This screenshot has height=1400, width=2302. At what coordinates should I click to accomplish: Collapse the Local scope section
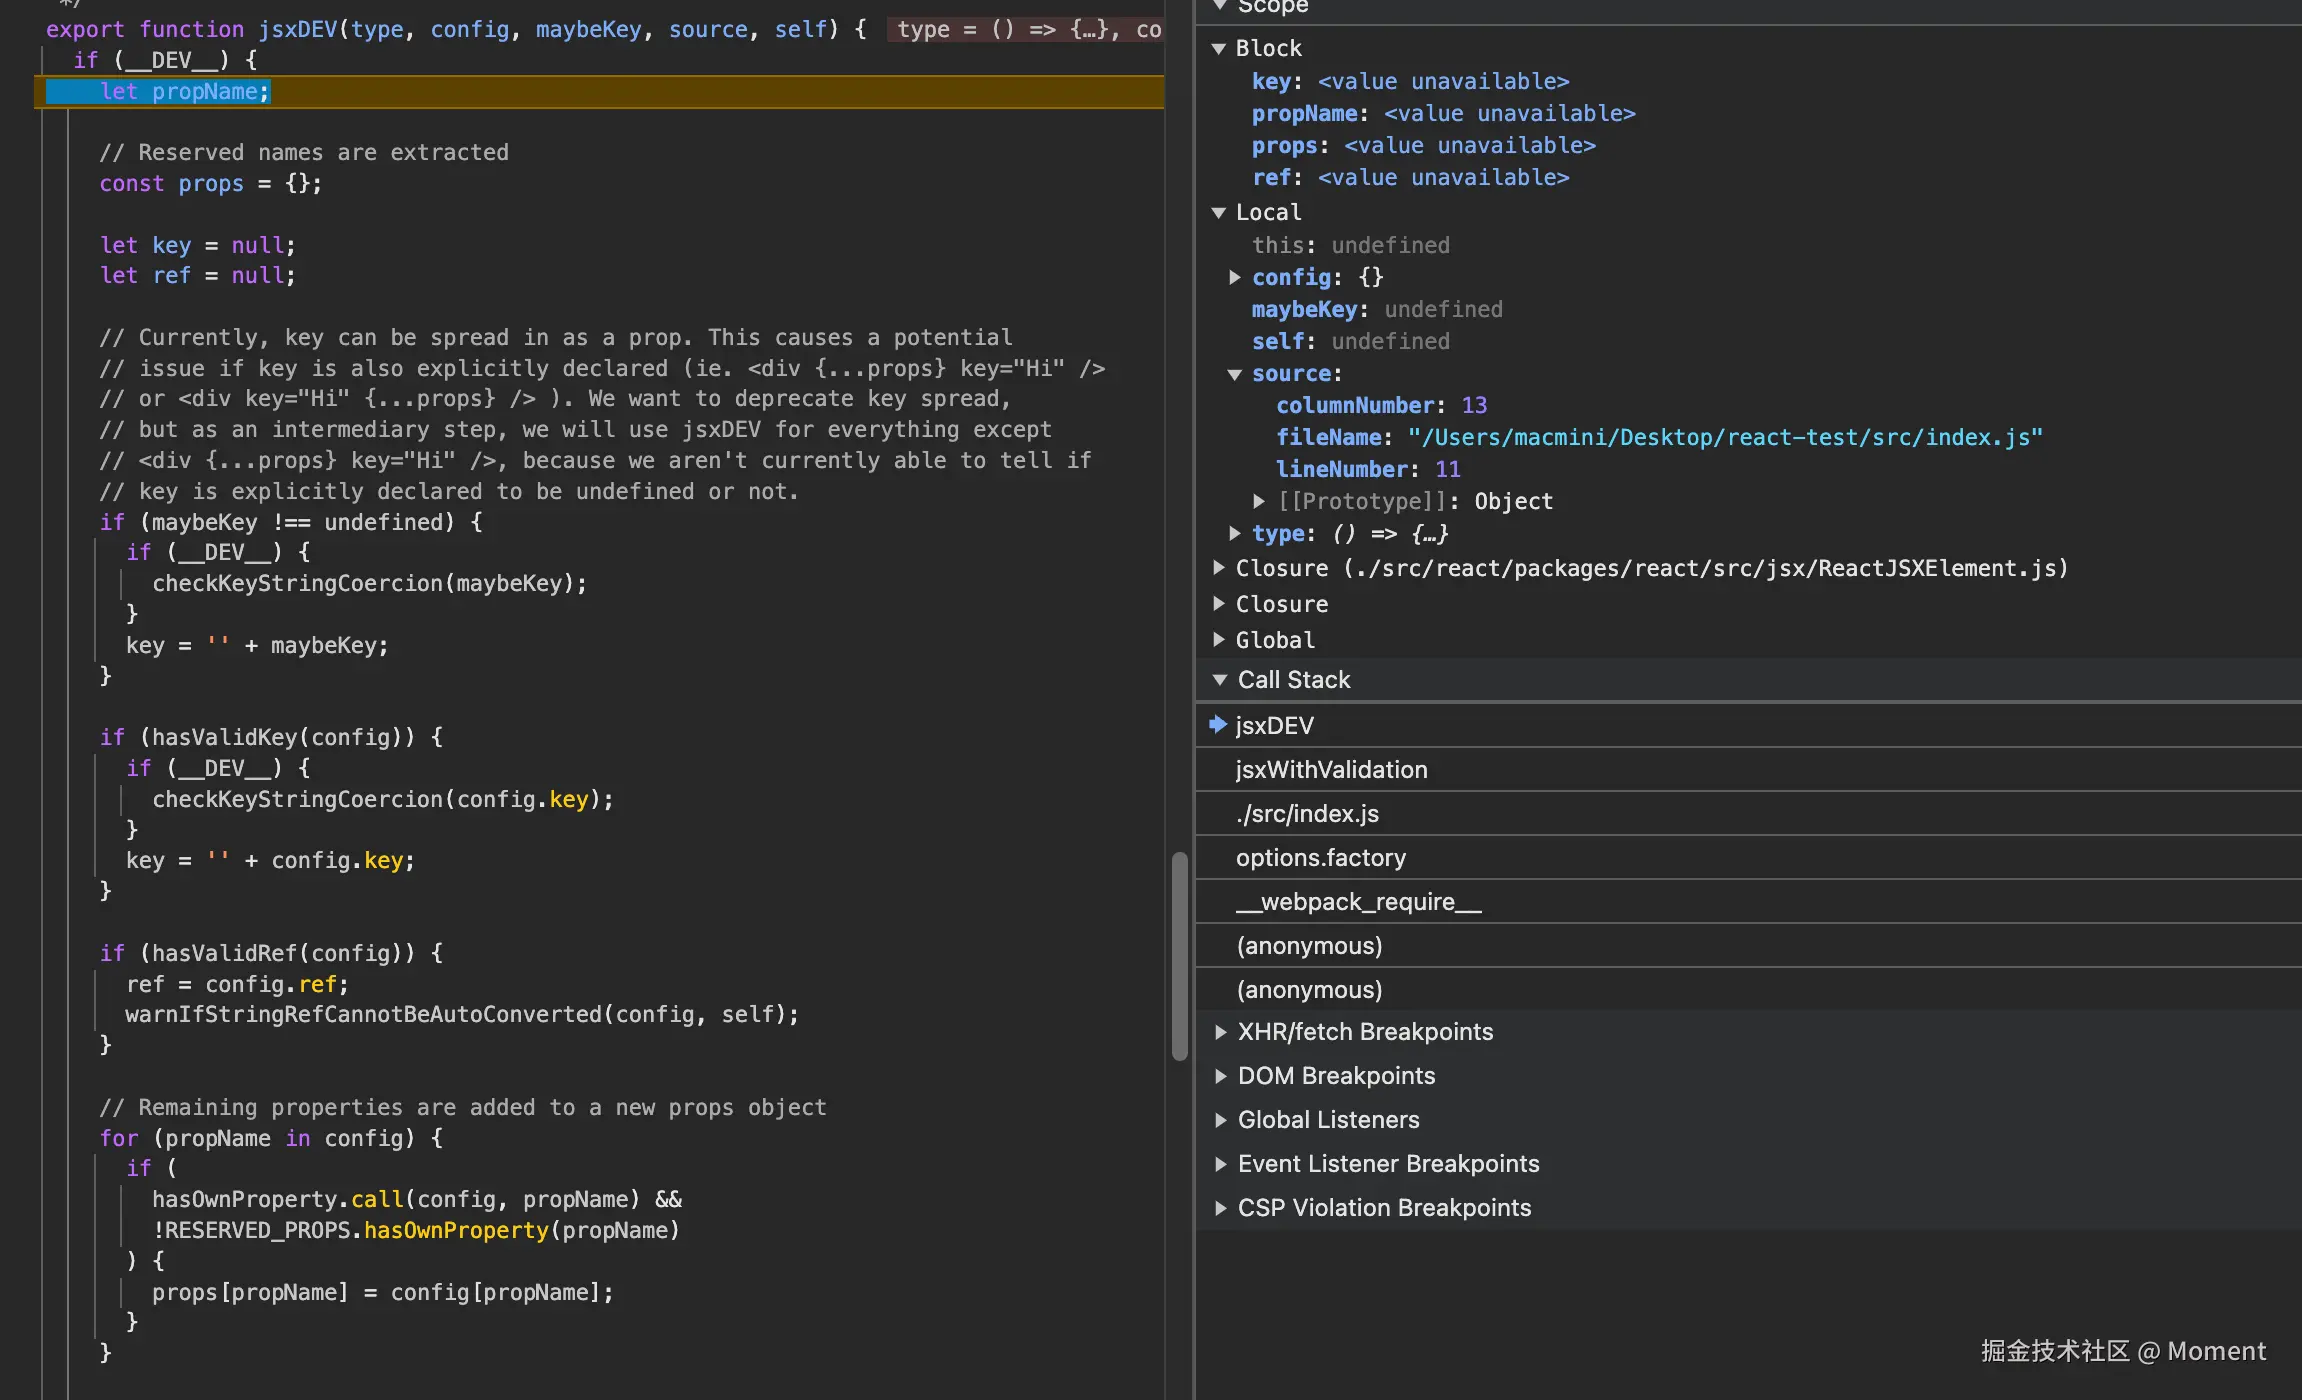tap(1218, 213)
